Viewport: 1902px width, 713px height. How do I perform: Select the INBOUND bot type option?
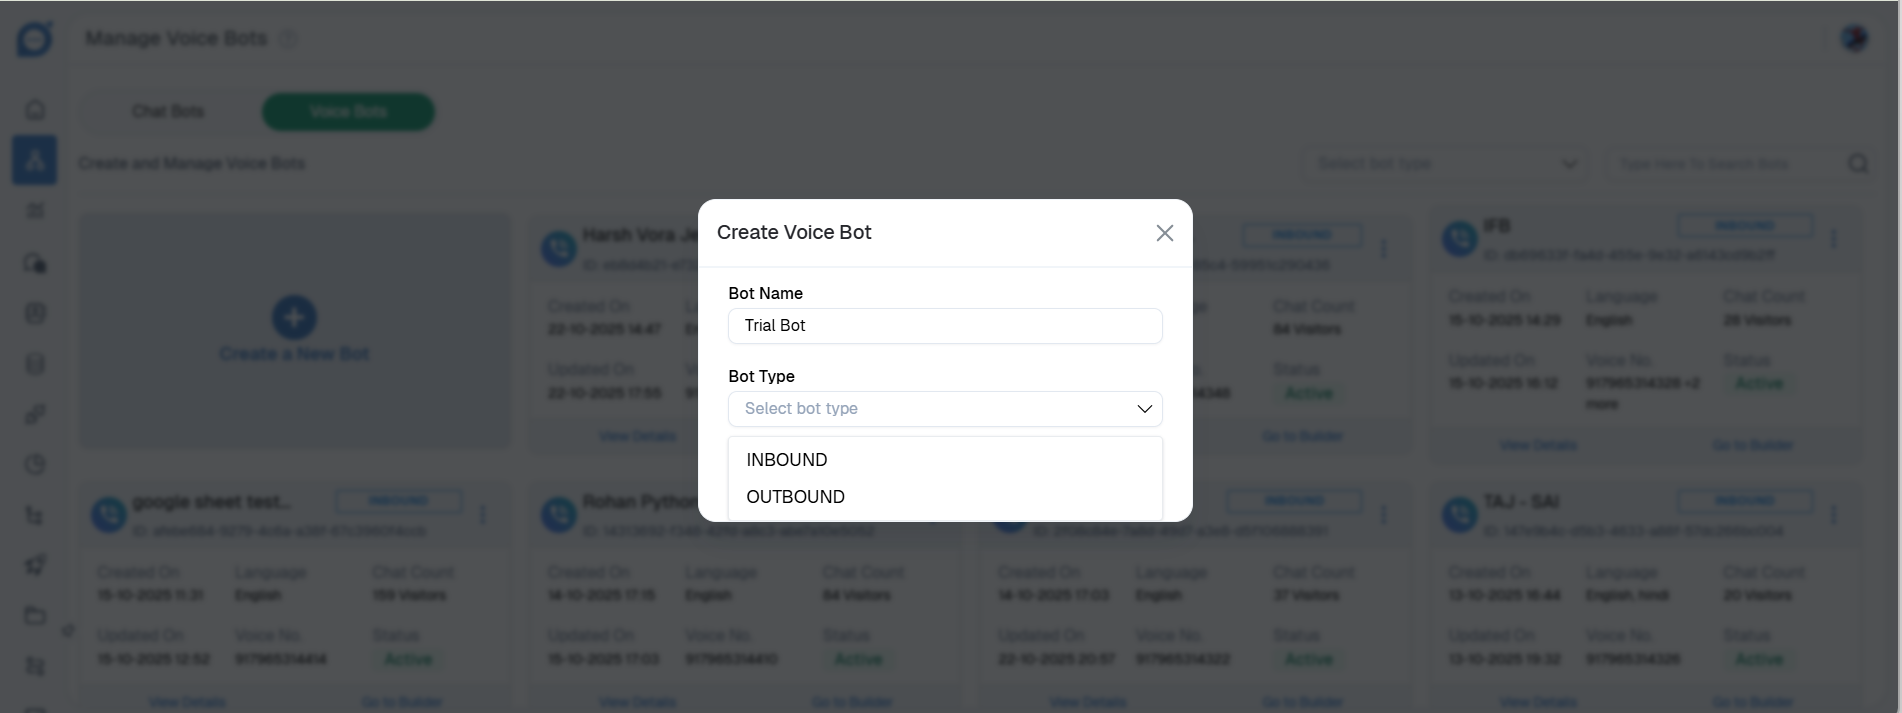[787, 460]
